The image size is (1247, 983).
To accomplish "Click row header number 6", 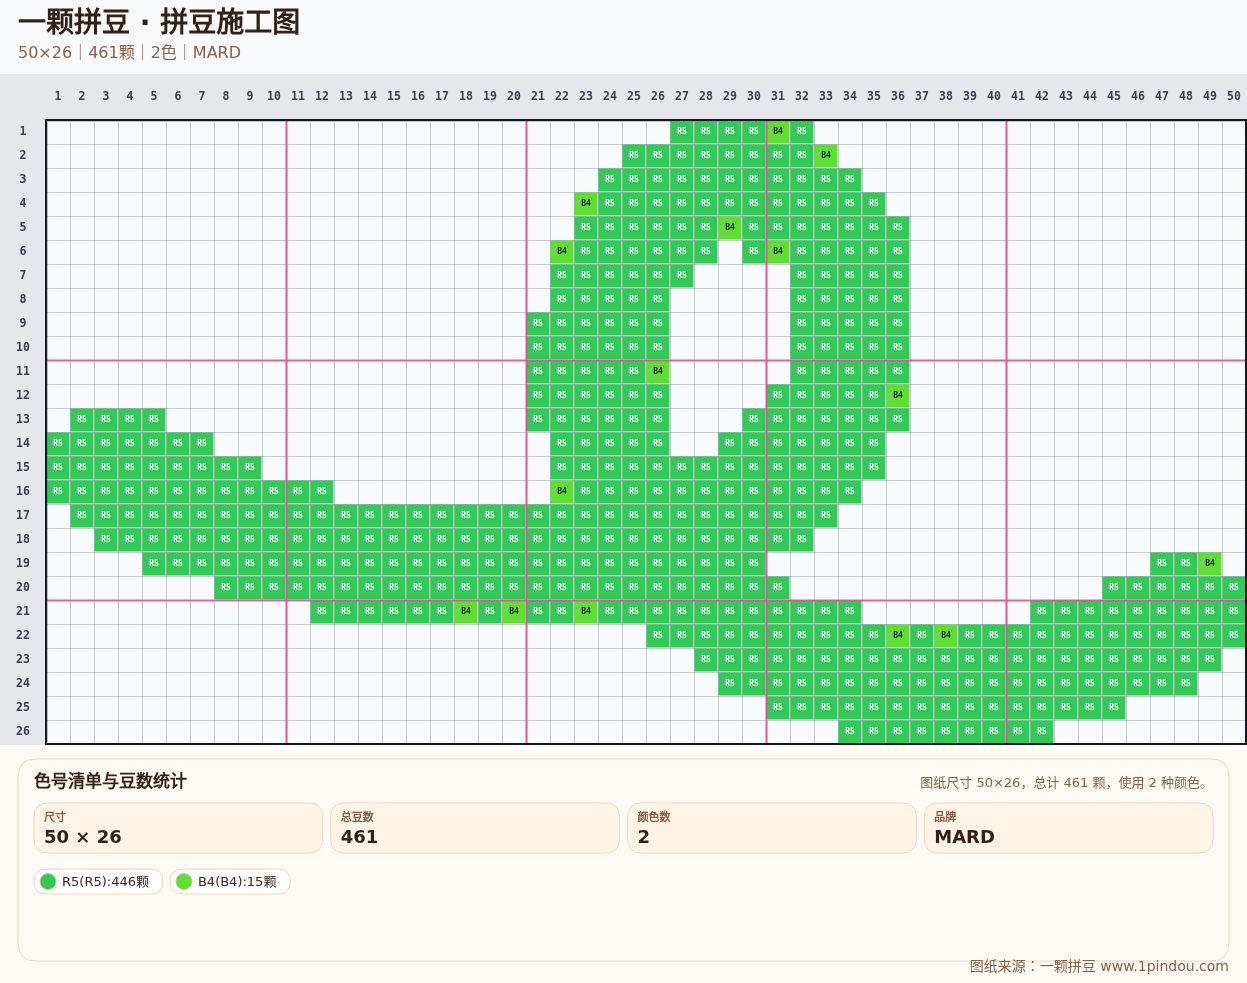I will 23,251.
